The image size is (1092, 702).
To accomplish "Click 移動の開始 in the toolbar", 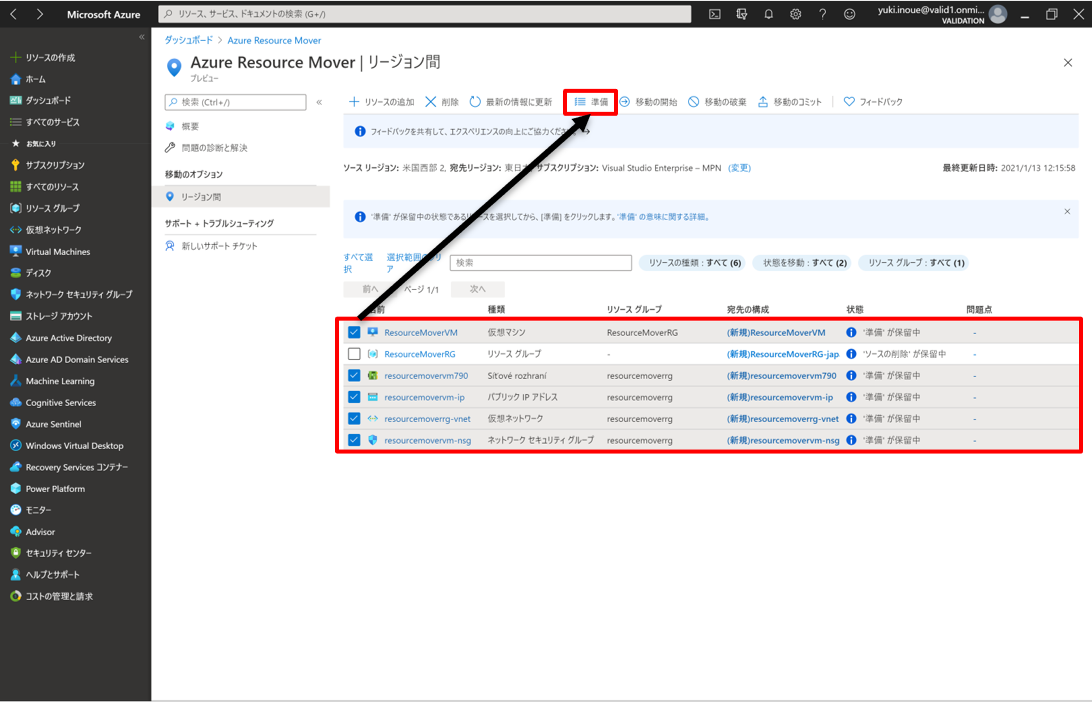I will coord(648,102).
